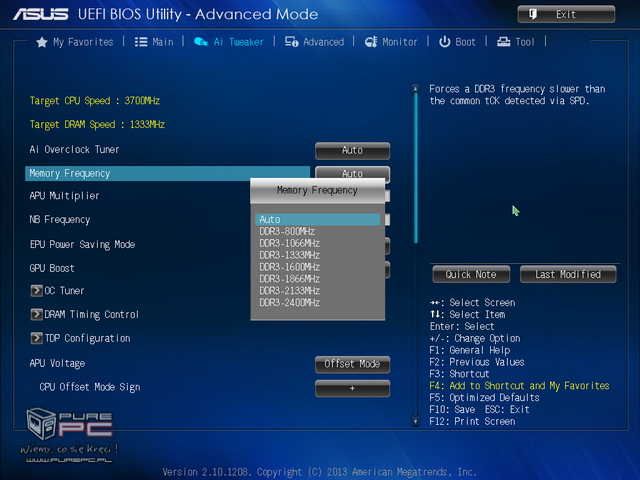640x480 pixels.
Task: Select the Ai Overclock Tuner setting
Action: (x=74, y=150)
